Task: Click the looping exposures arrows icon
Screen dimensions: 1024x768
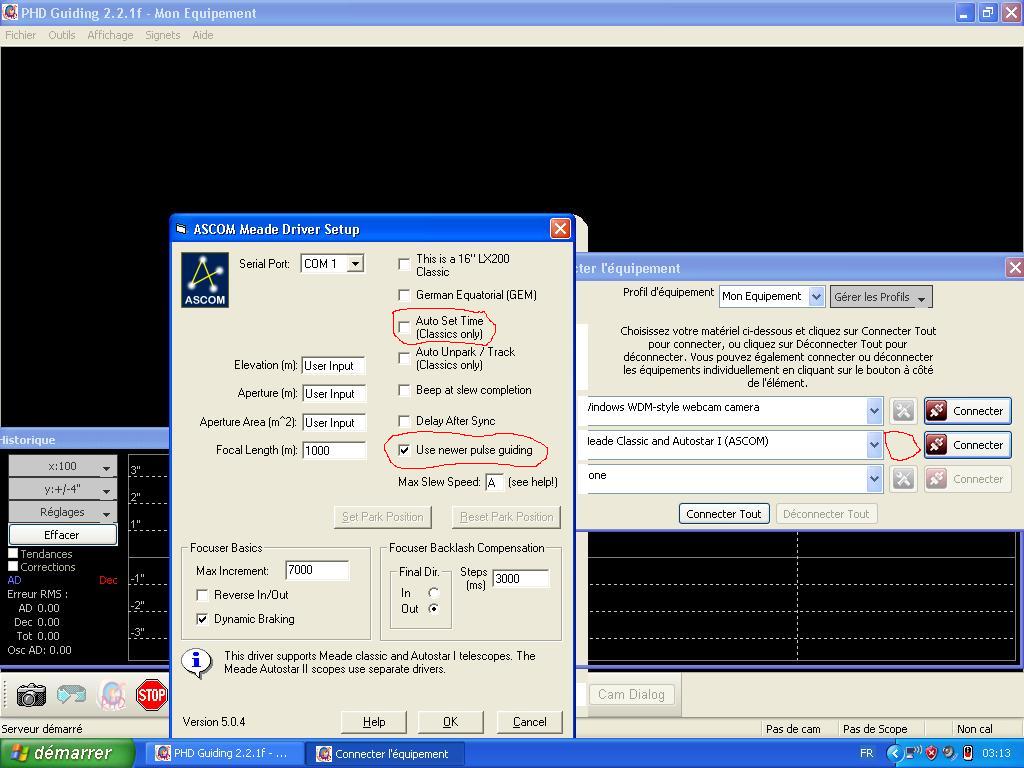Action: (x=70, y=695)
